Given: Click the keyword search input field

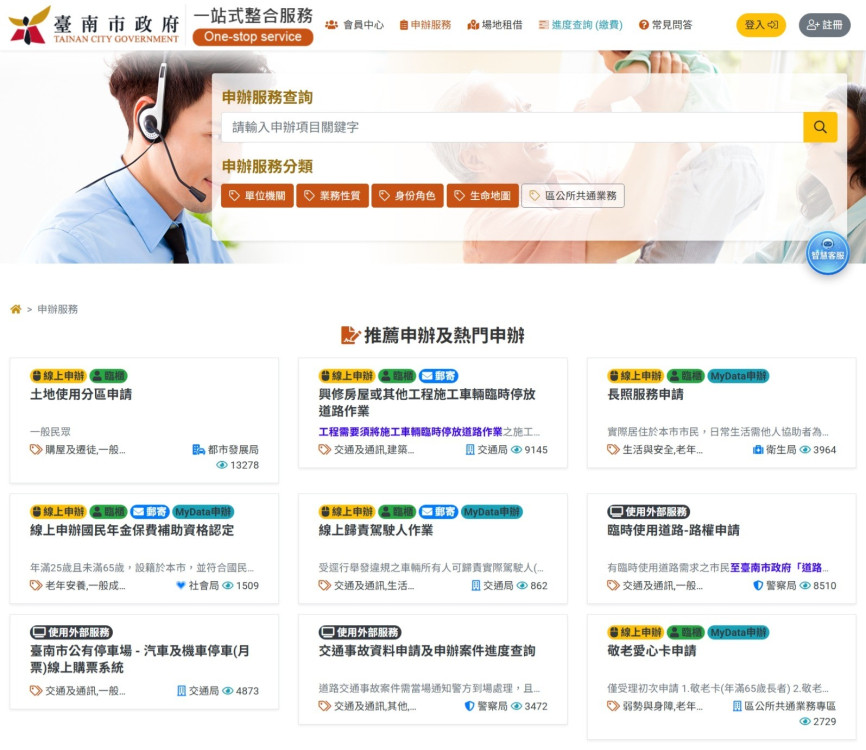Looking at the screenshot, I should tap(500, 127).
